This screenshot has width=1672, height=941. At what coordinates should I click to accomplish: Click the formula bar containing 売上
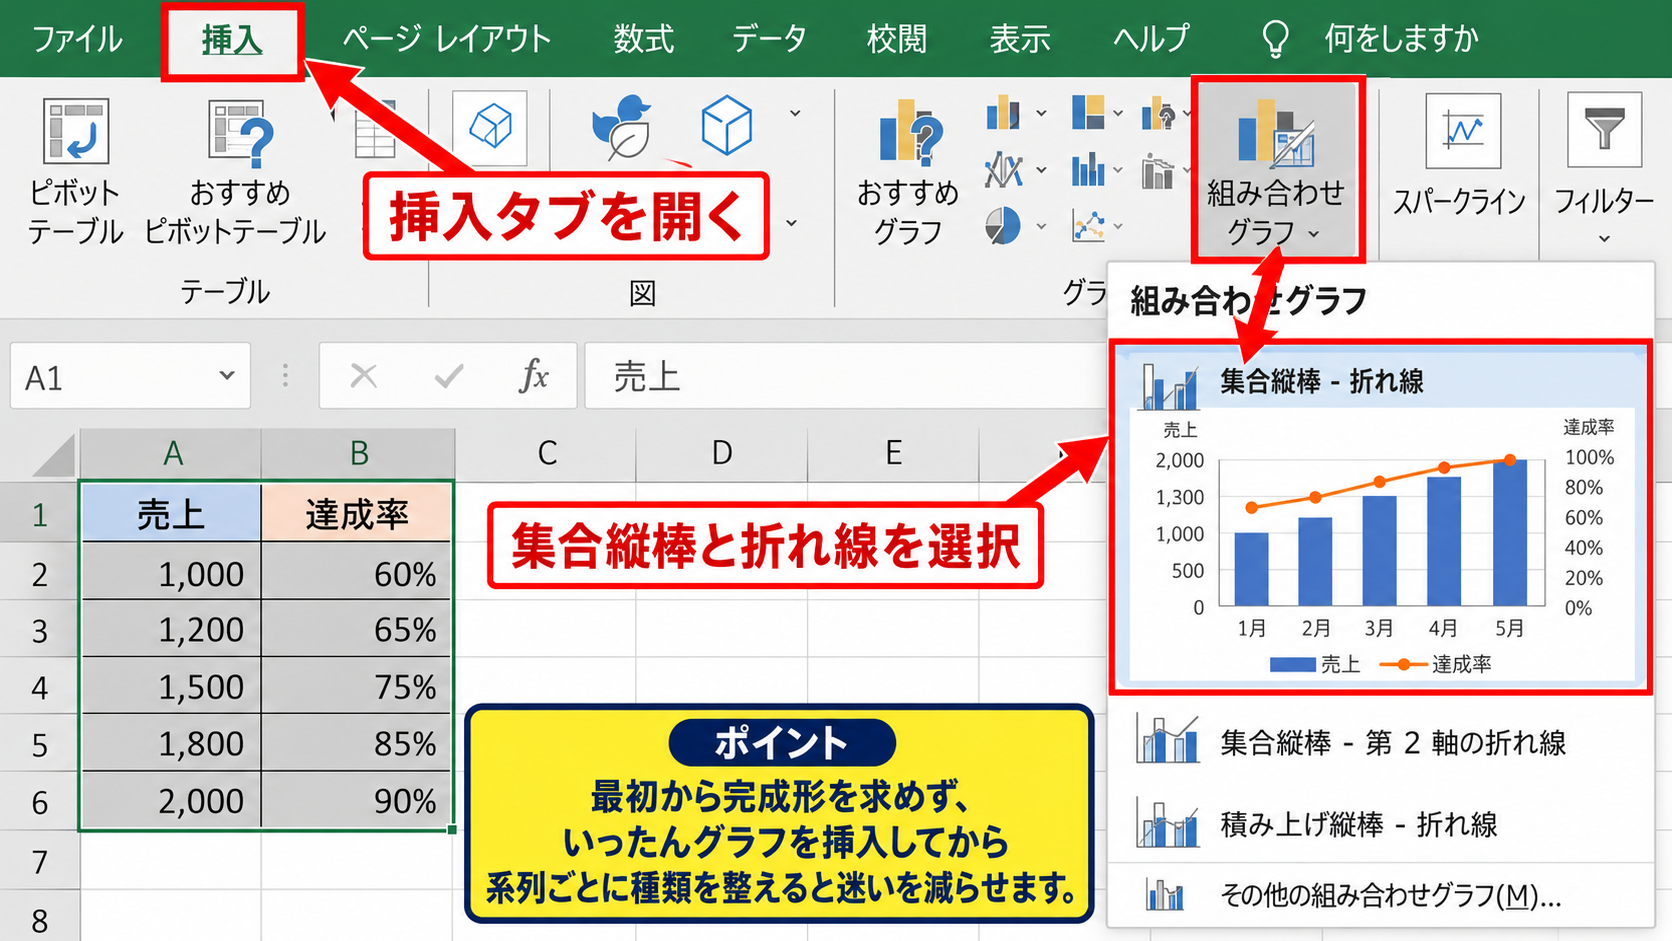coord(845,377)
